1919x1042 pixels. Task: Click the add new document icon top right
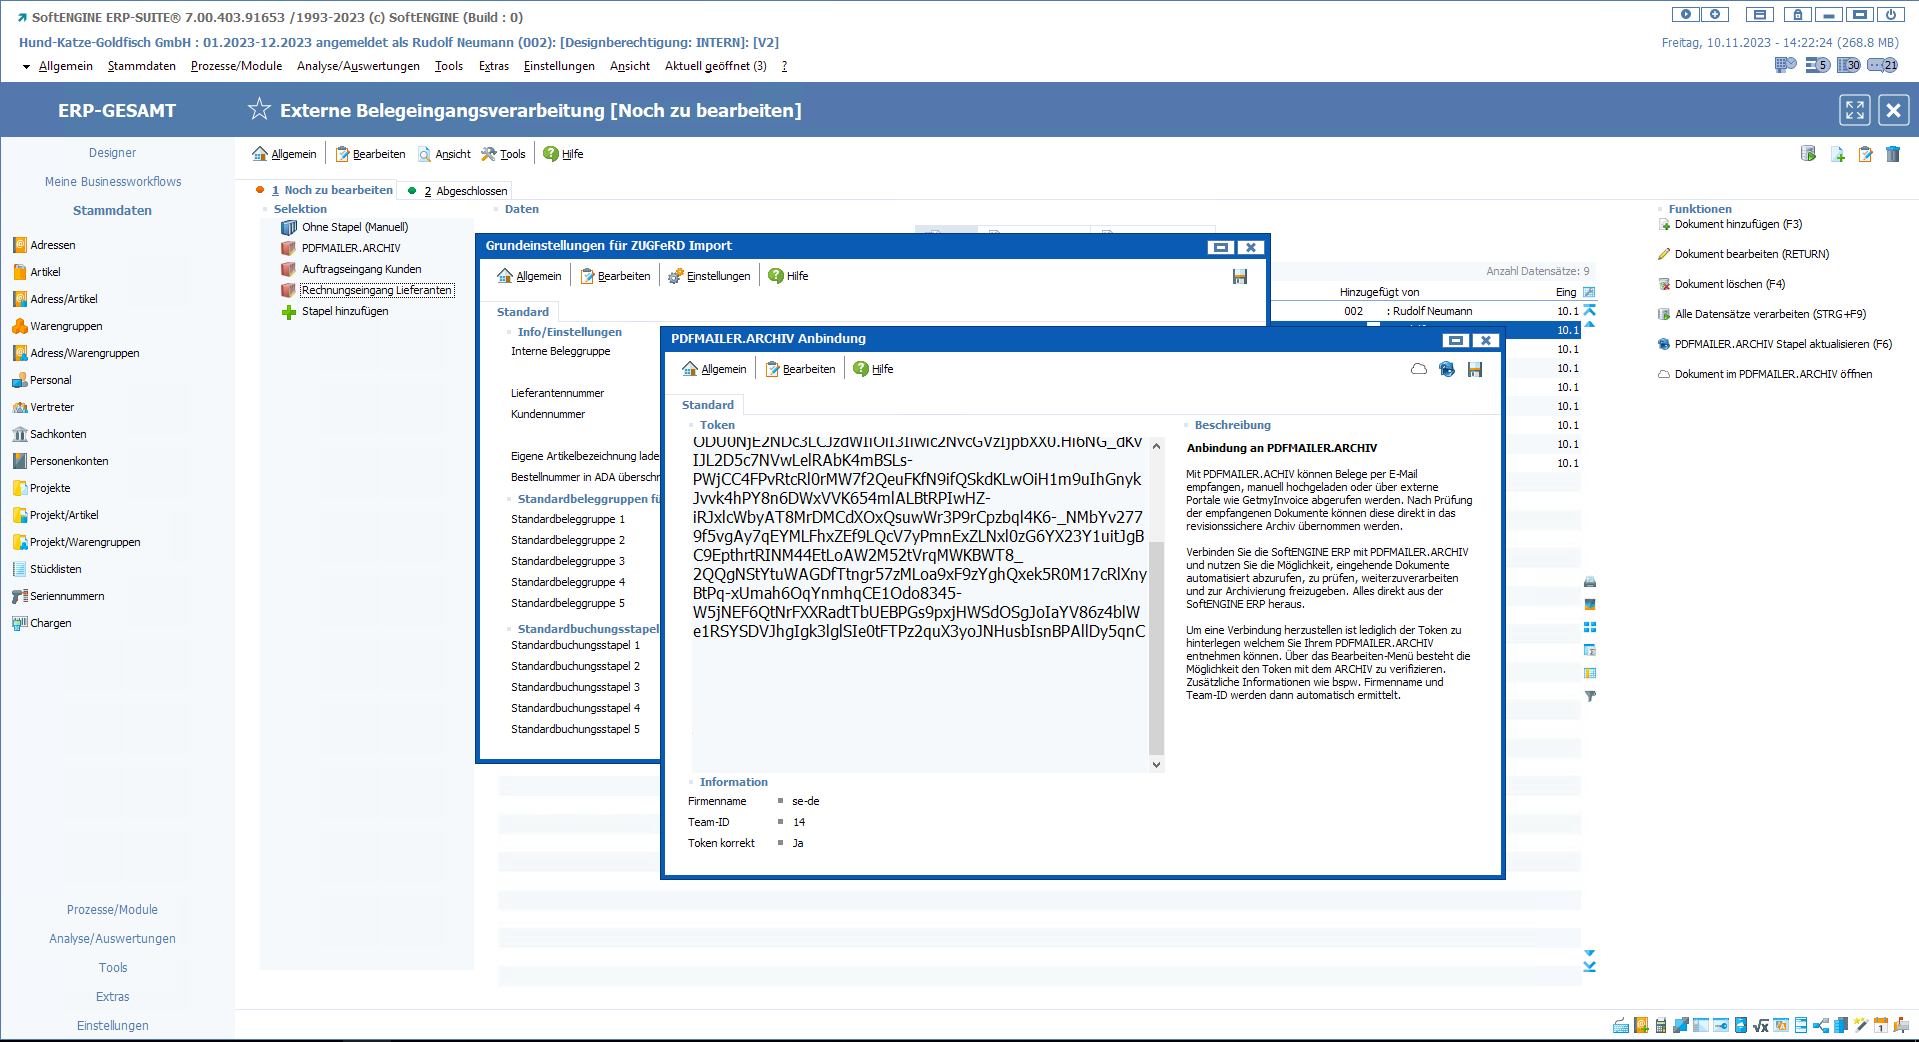click(x=1837, y=154)
